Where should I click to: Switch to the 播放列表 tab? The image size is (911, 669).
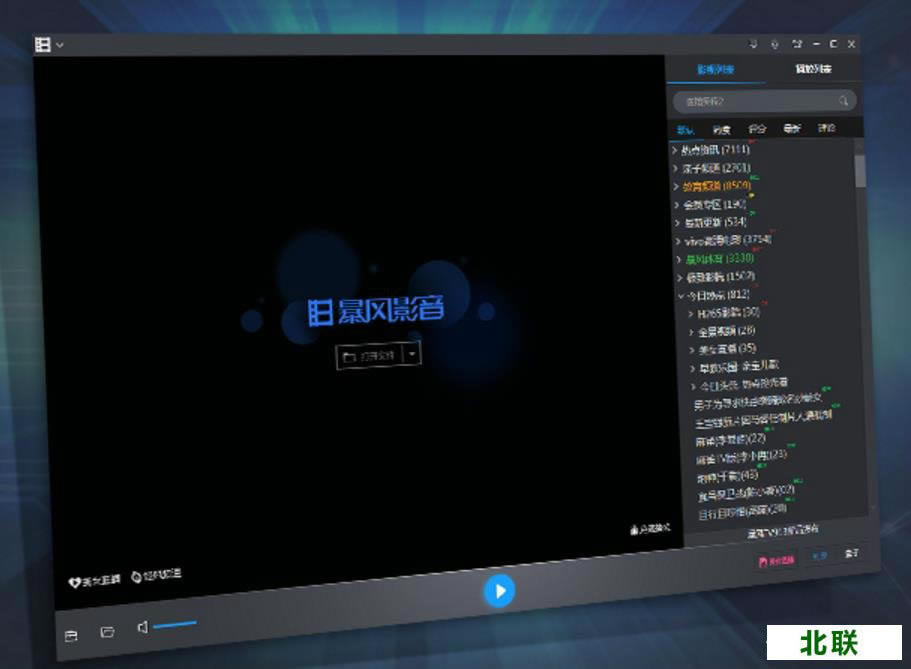812,69
